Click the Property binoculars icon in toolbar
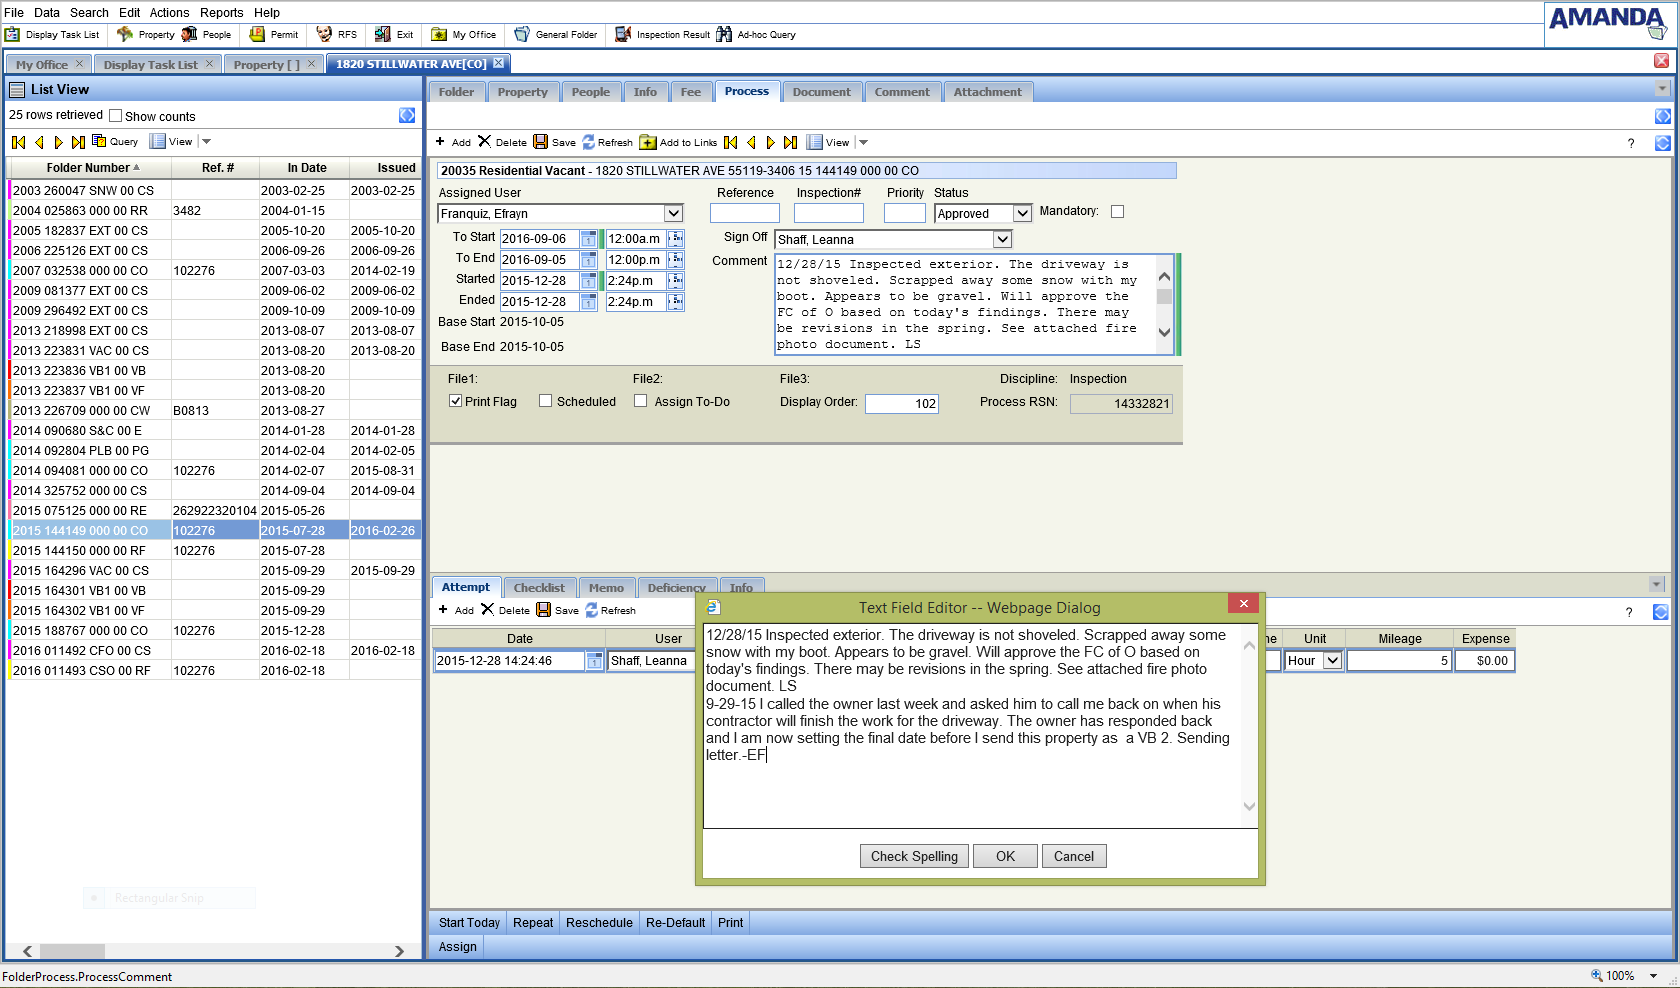 pos(125,35)
